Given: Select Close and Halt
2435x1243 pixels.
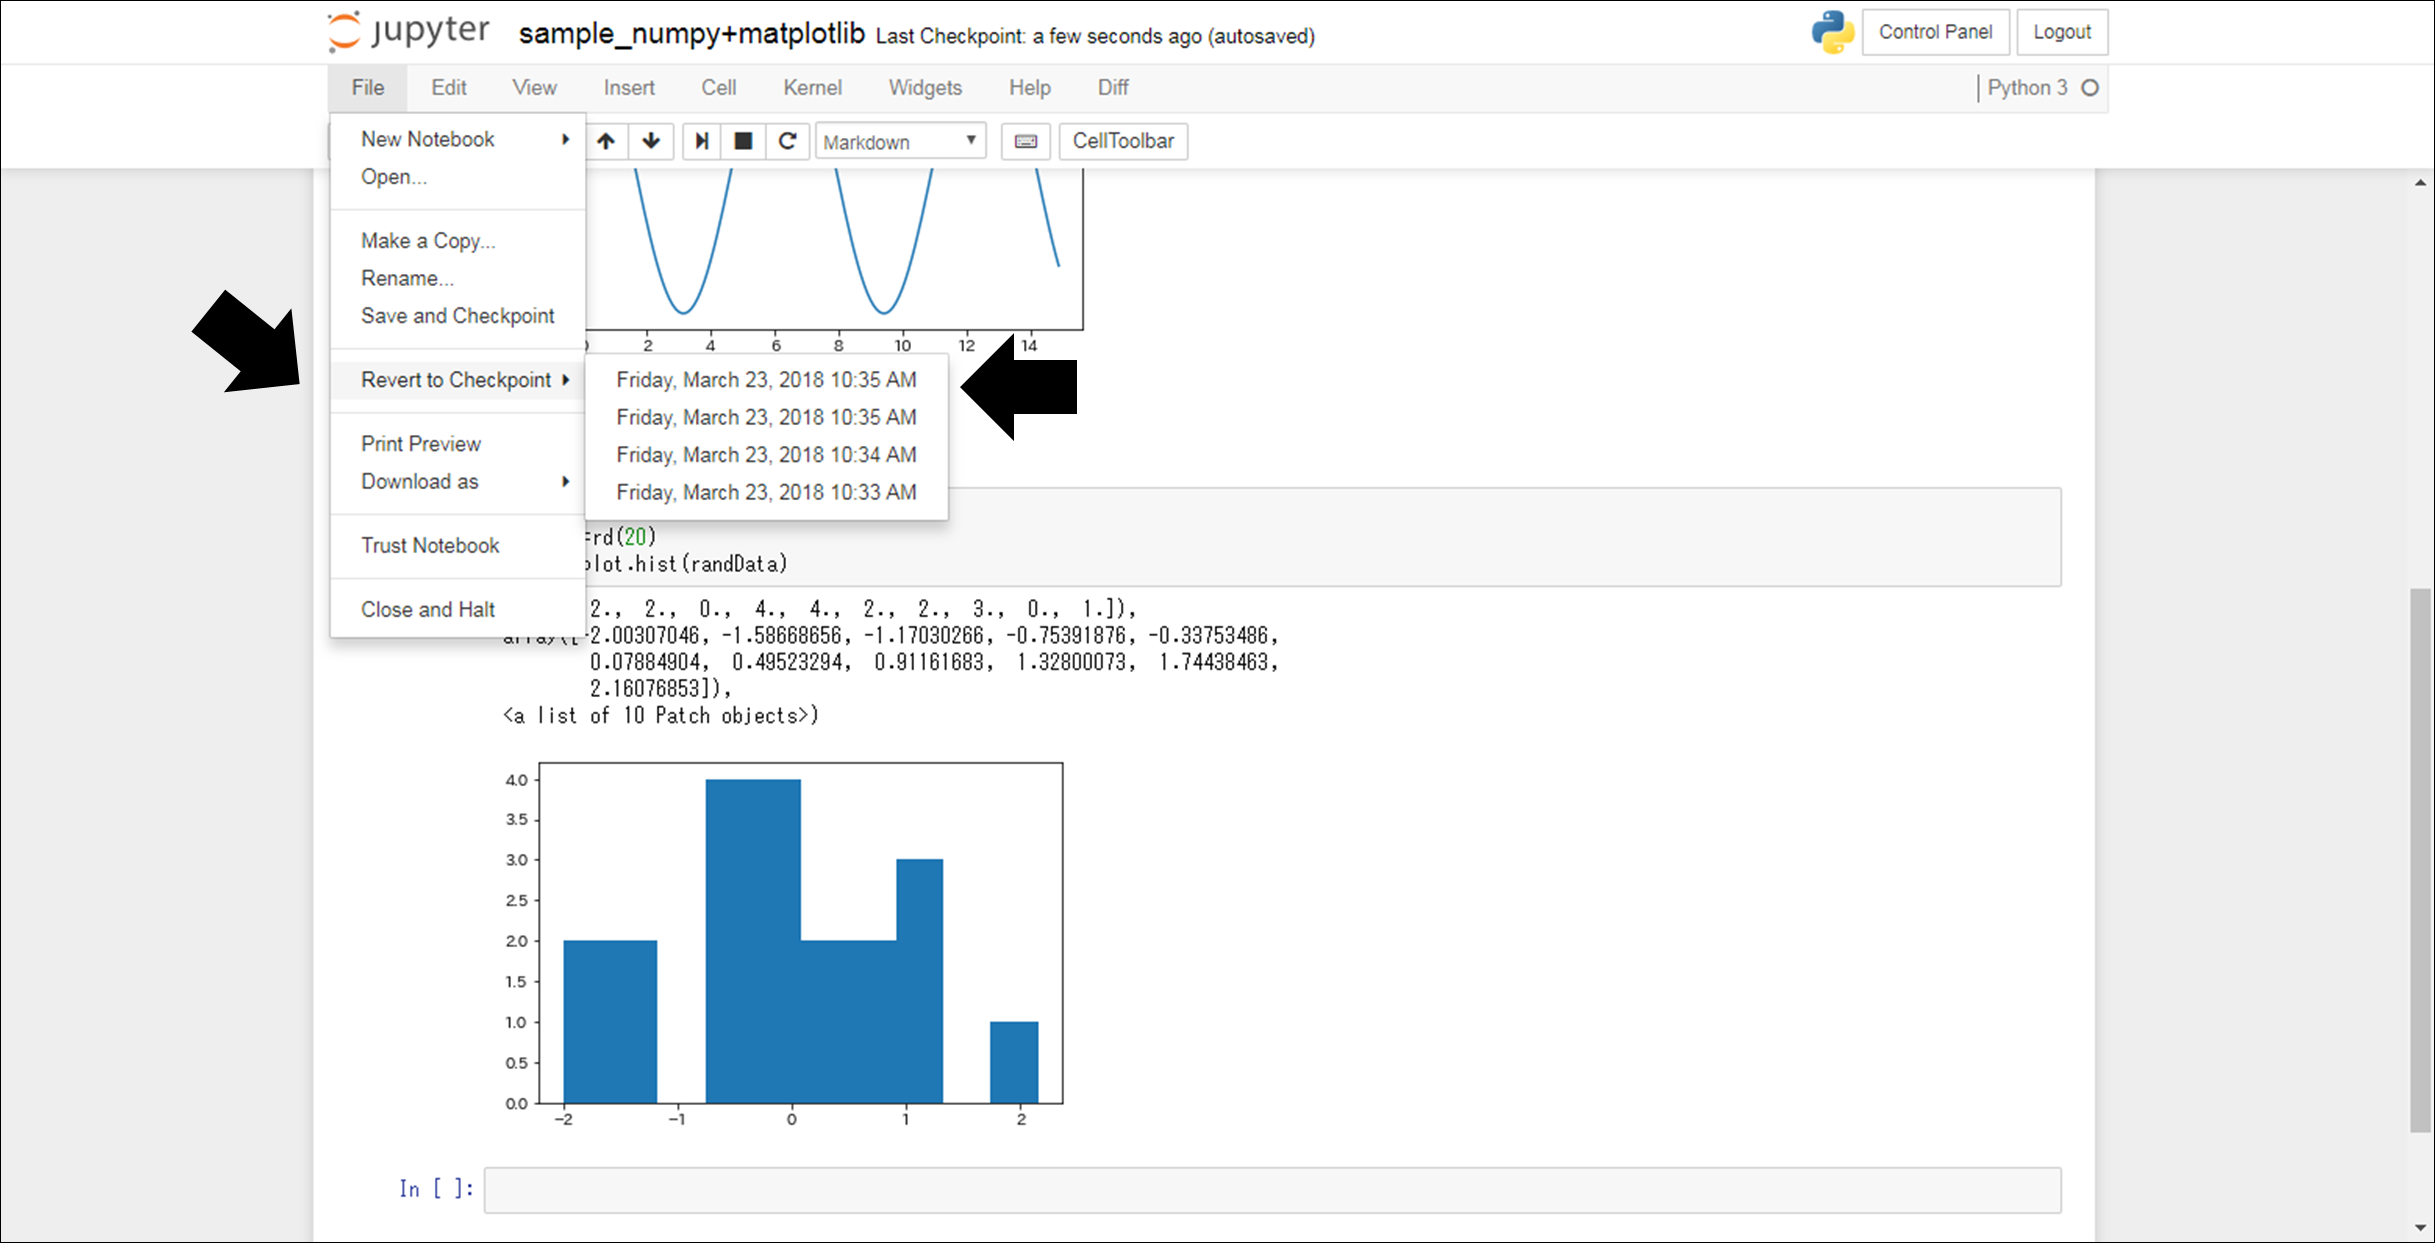Looking at the screenshot, I should pyautogui.click(x=458, y=610).
